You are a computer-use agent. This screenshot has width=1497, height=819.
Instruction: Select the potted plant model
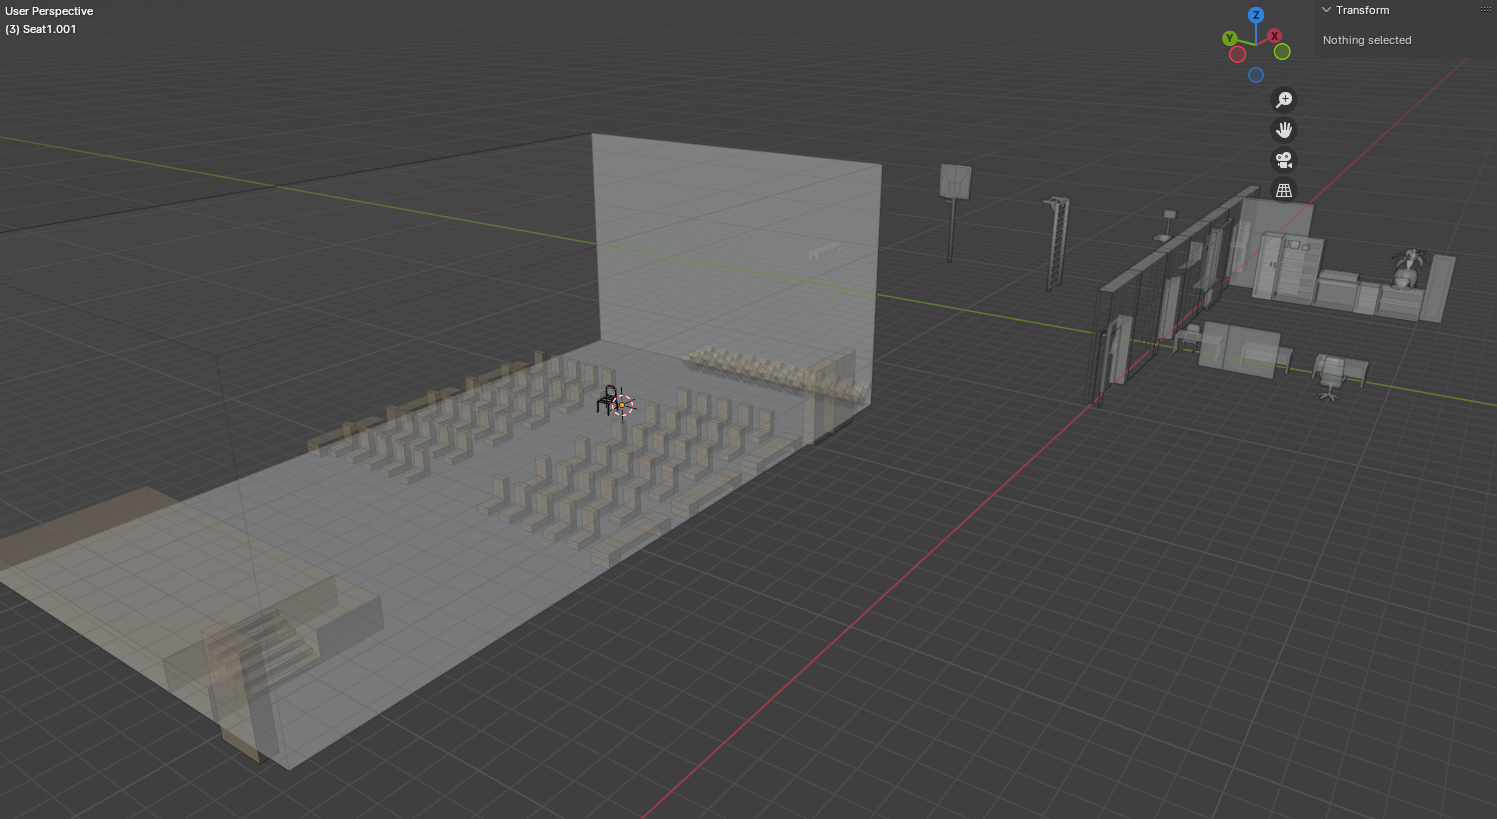1409,268
